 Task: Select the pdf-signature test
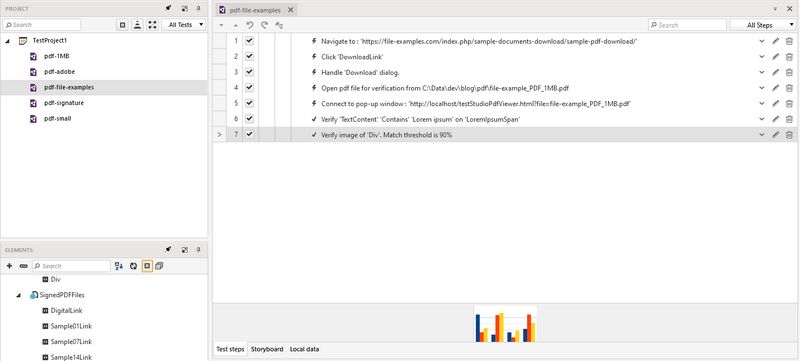pos(64,103)
